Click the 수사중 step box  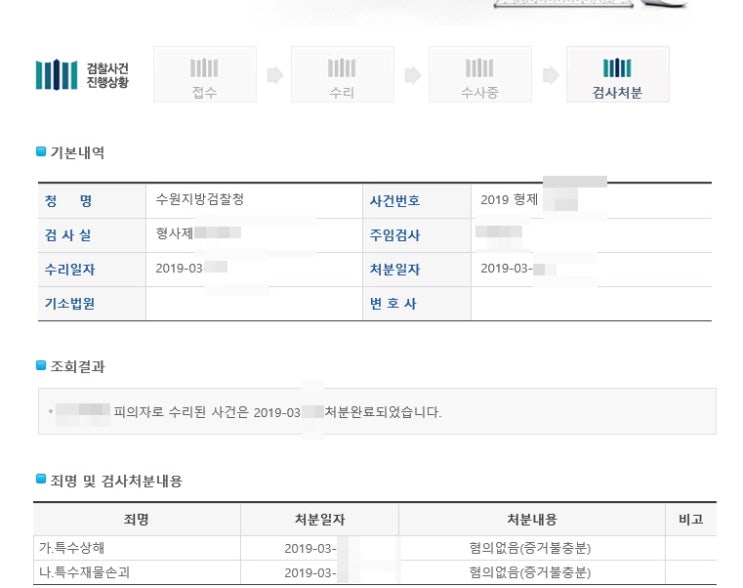click(480, 74)
